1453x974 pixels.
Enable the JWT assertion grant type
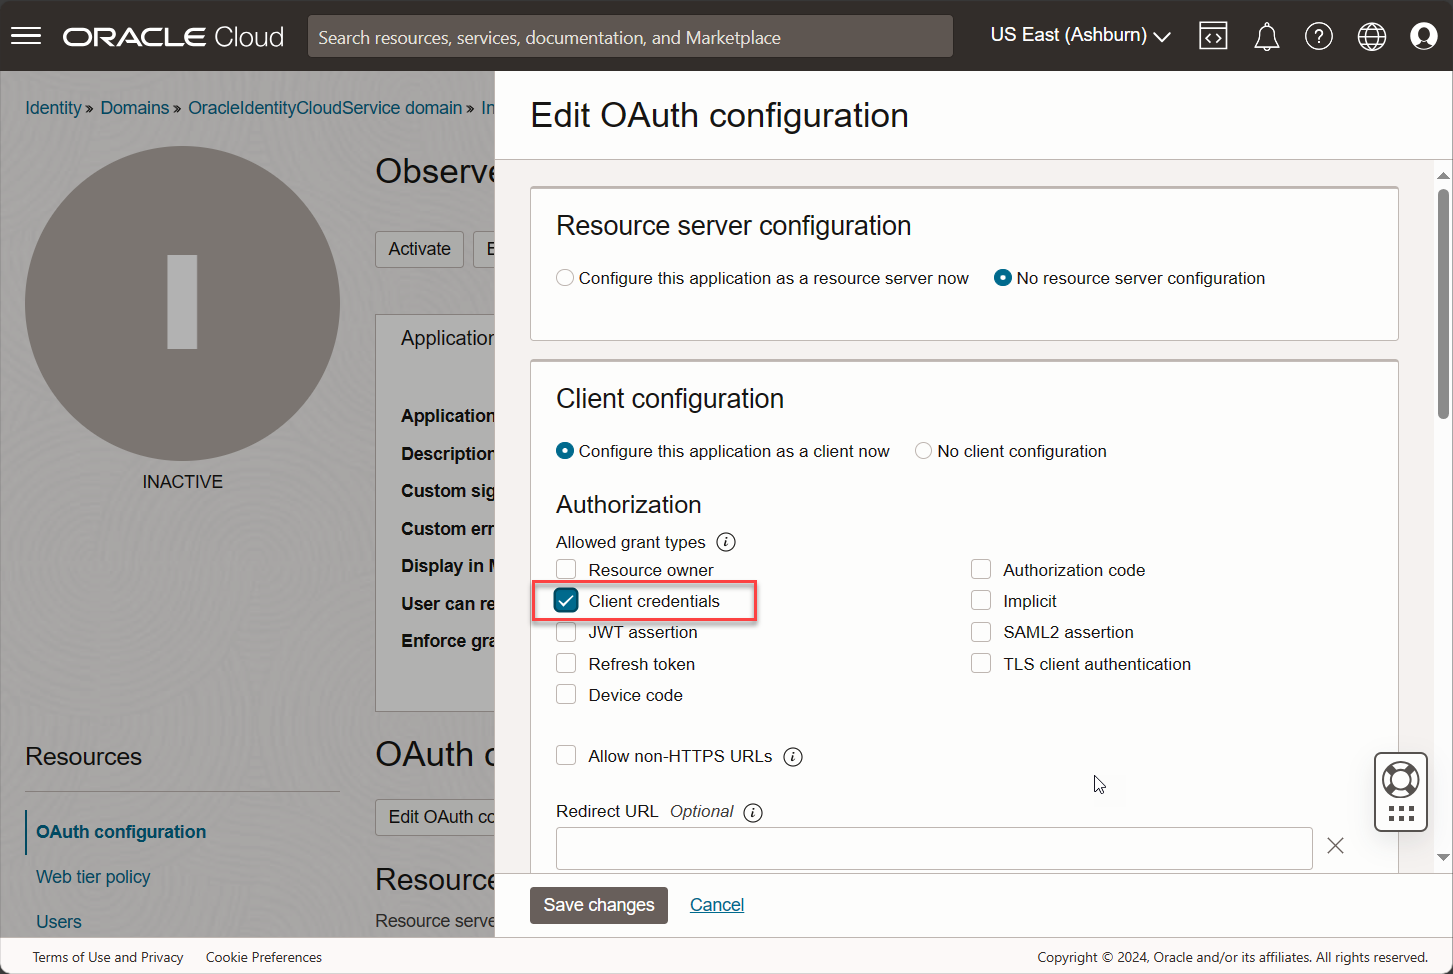[x=566, y=631]
